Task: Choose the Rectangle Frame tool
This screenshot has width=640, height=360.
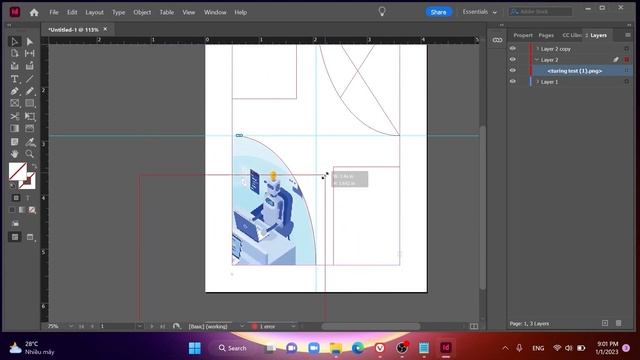Action: tap(14, 103)
